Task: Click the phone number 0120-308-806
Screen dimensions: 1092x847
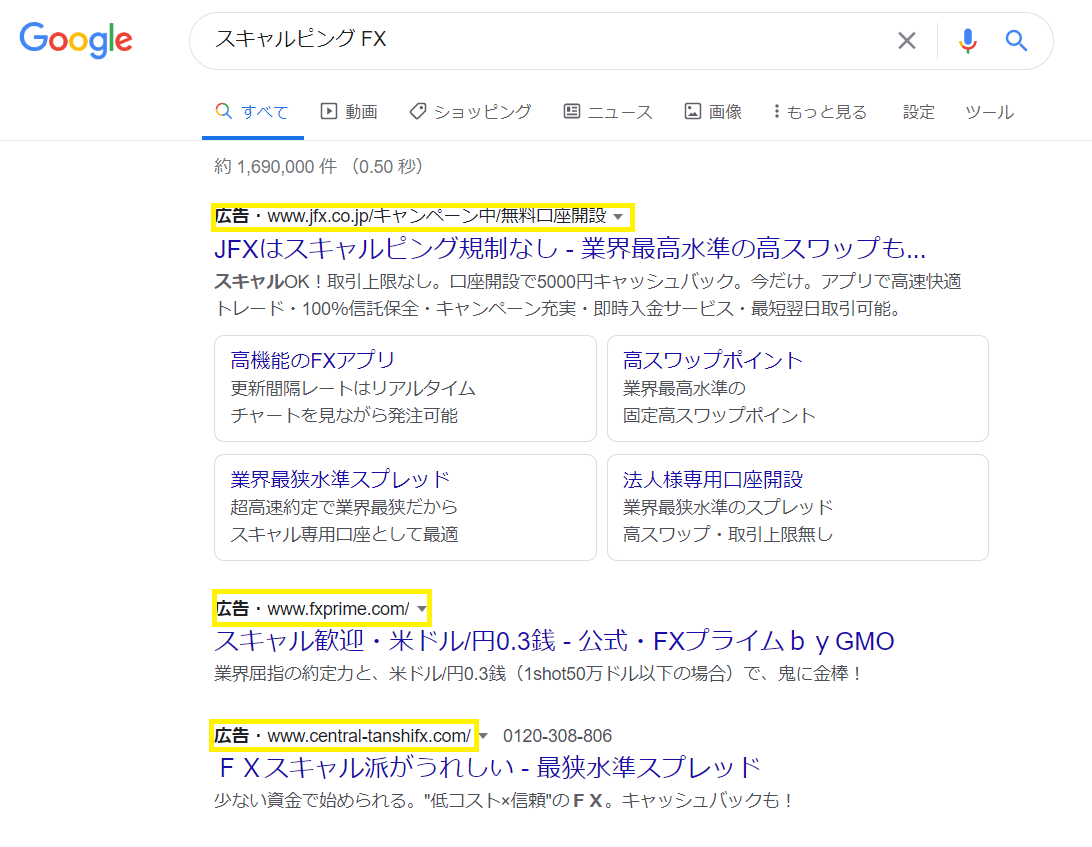Action: click(557, 736)
